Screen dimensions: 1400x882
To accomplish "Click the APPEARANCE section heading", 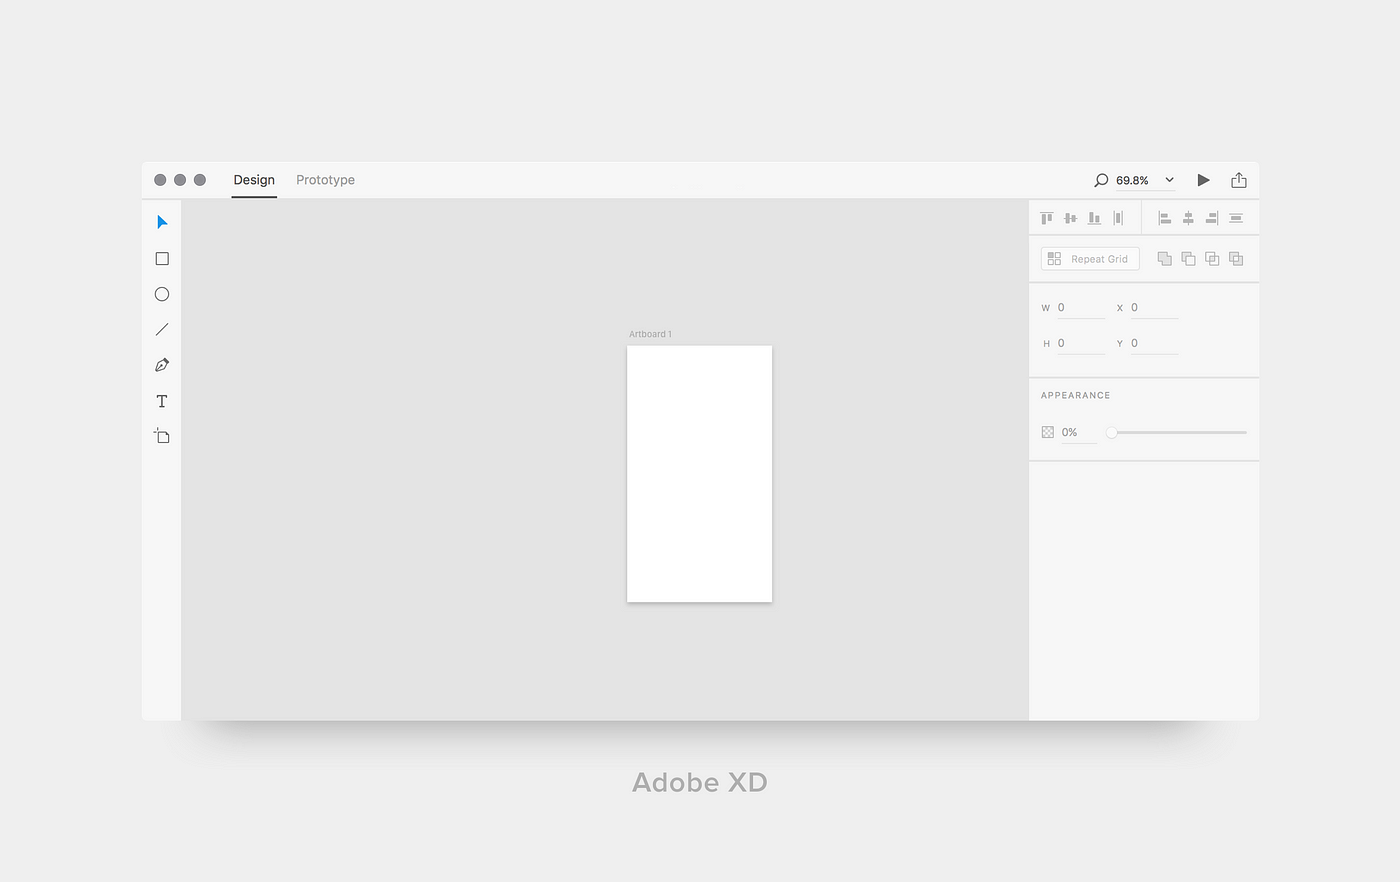I will pyautogui.click(x=1076, y=395).
